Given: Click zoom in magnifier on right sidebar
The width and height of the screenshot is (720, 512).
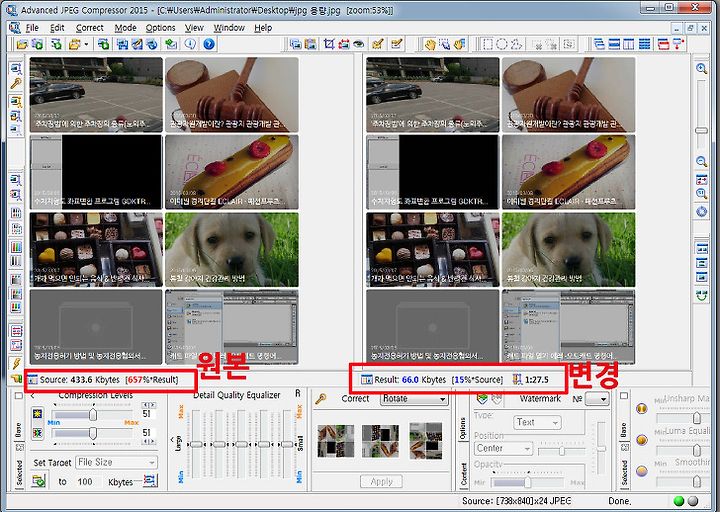Looking at the screenshot, I should (701, 69).
